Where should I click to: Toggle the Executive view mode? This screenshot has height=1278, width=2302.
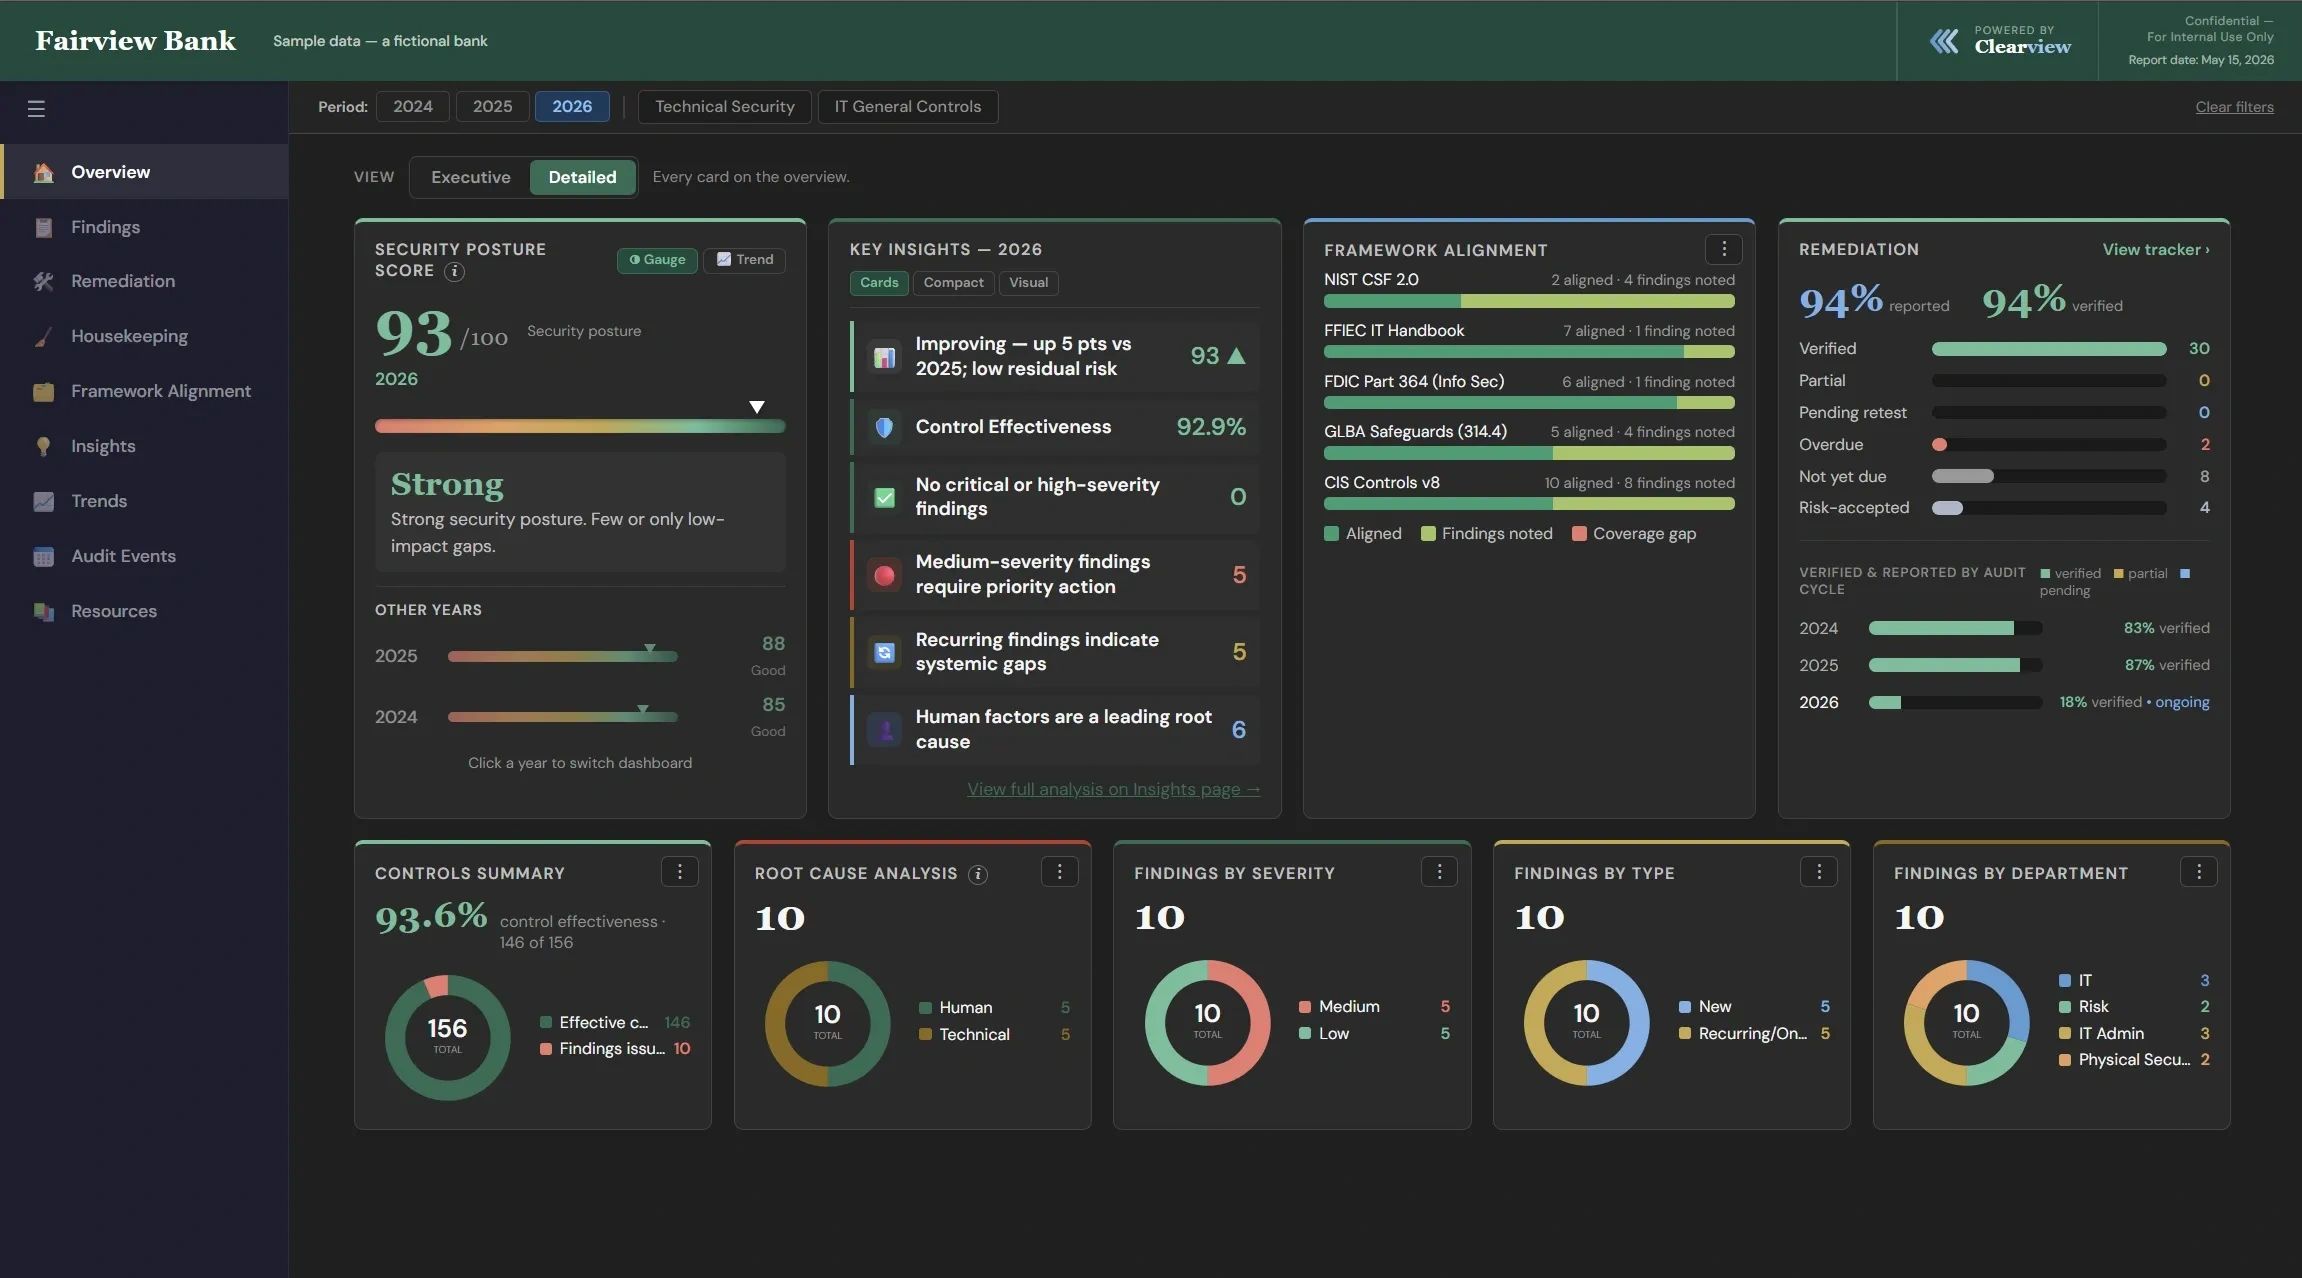click(470, 177)
